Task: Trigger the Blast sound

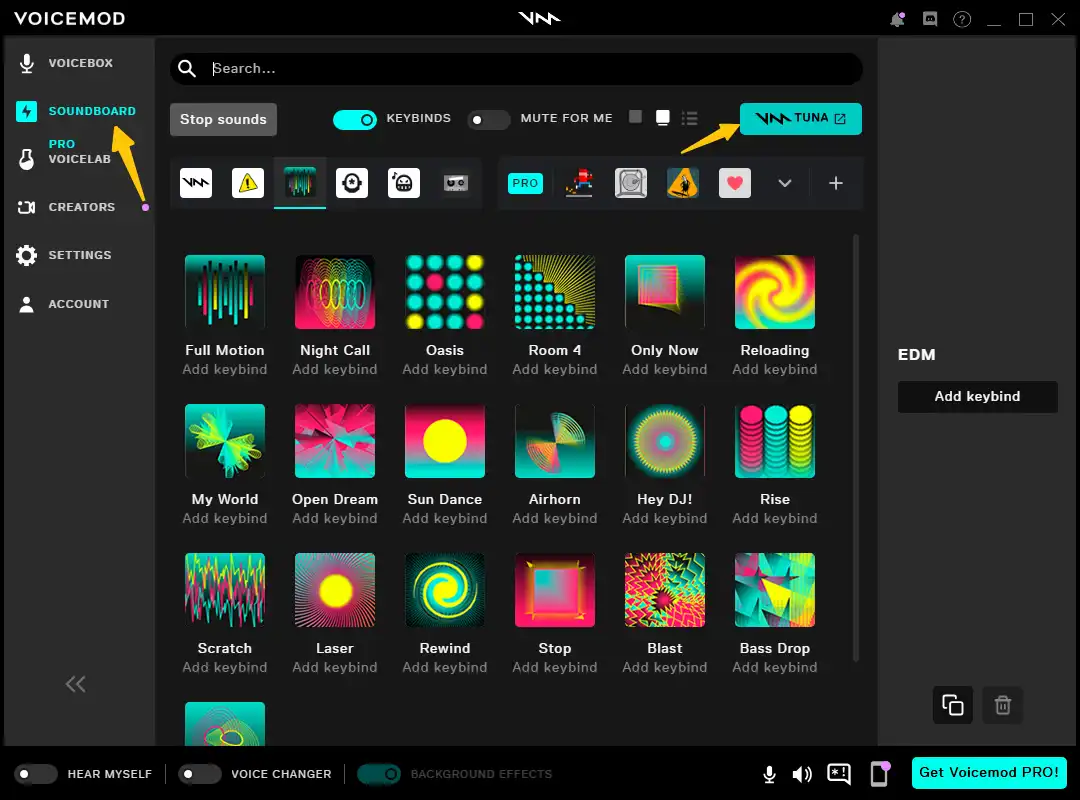Action: coord(665,590)
